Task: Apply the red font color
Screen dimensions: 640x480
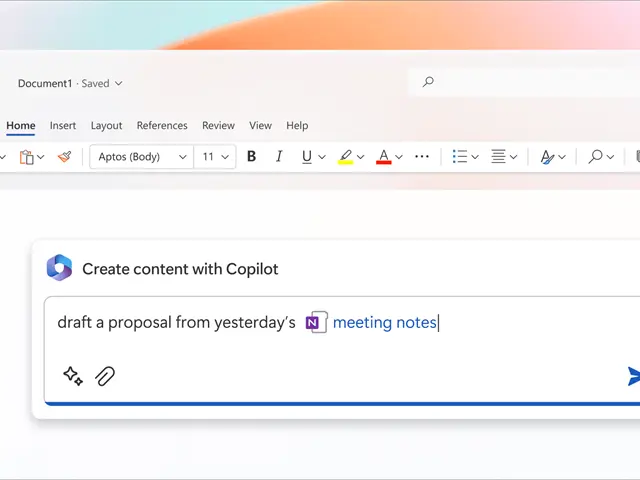Action: point(383,157)
